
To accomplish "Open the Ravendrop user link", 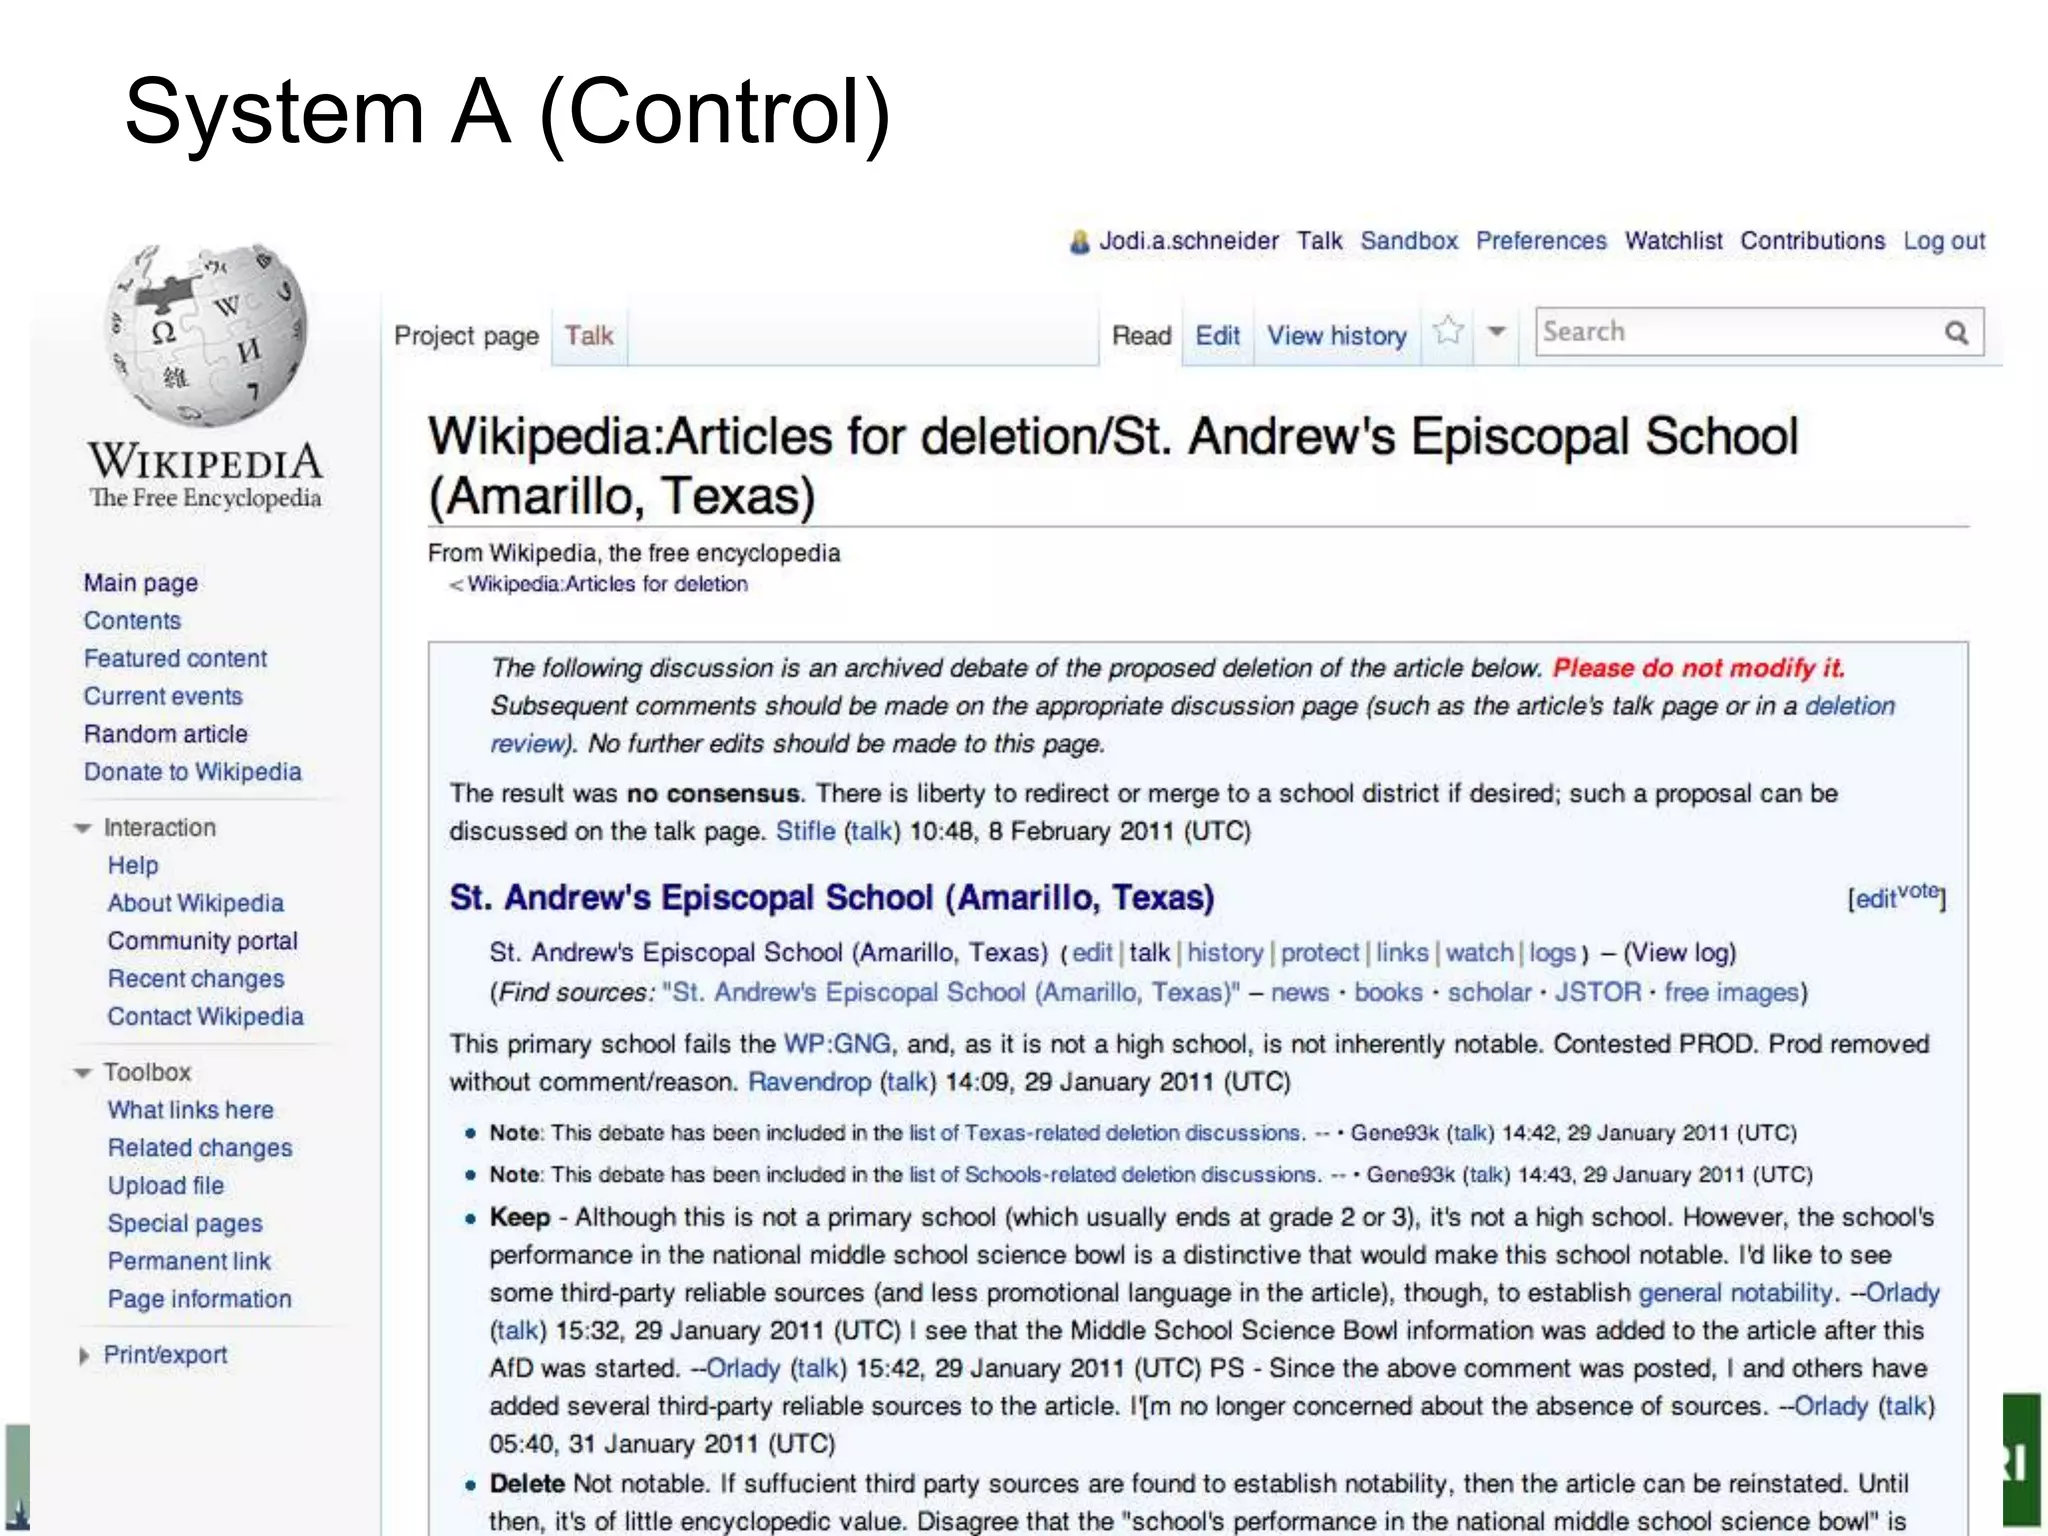I will 810,1082.
